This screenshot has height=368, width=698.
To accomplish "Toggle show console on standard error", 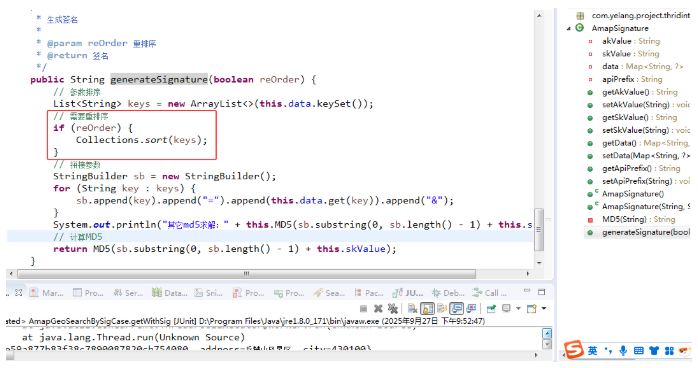I will coord(471,308).
